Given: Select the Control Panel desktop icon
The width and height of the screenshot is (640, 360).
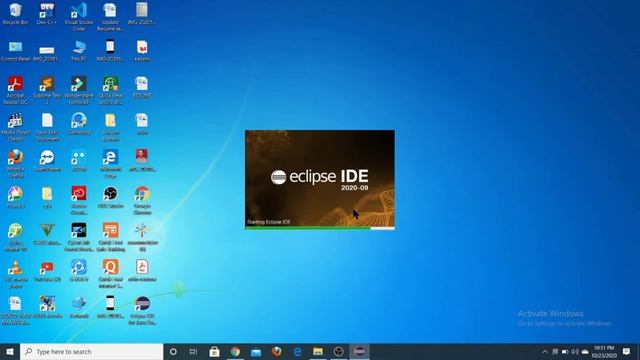Looking at the screenshot, I should 15,51.
